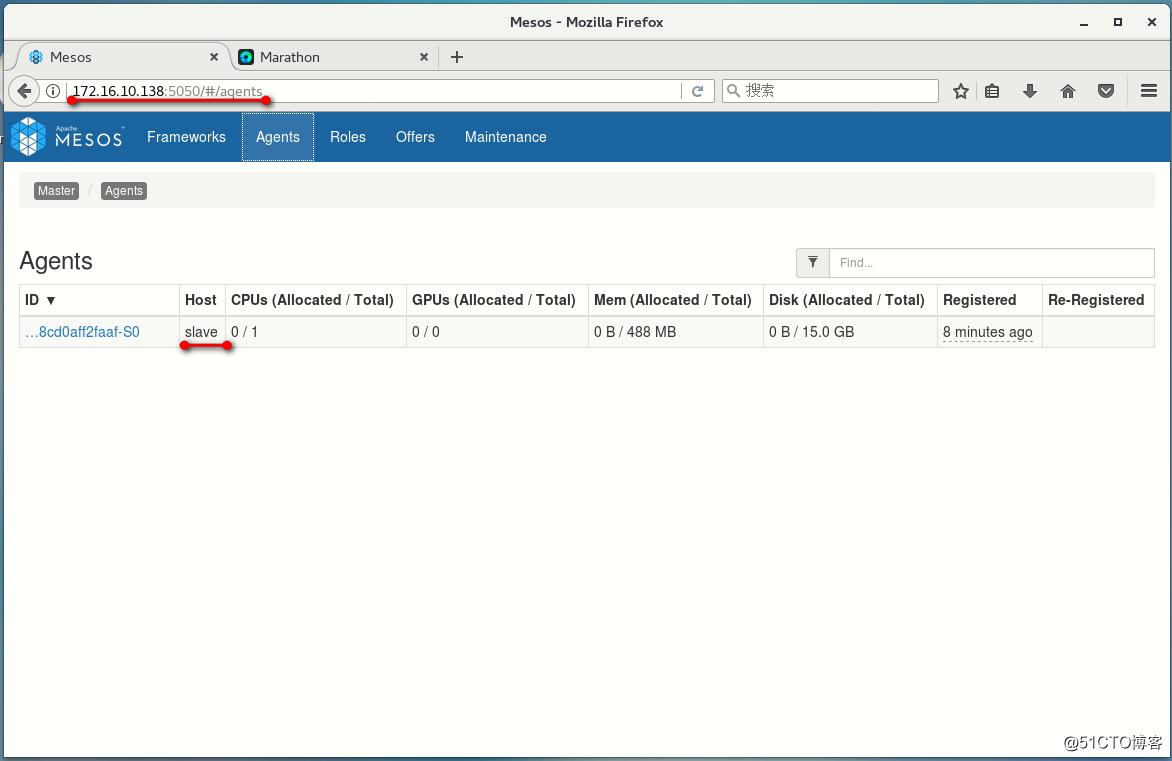Sort by Host column header

click(201, 300)
